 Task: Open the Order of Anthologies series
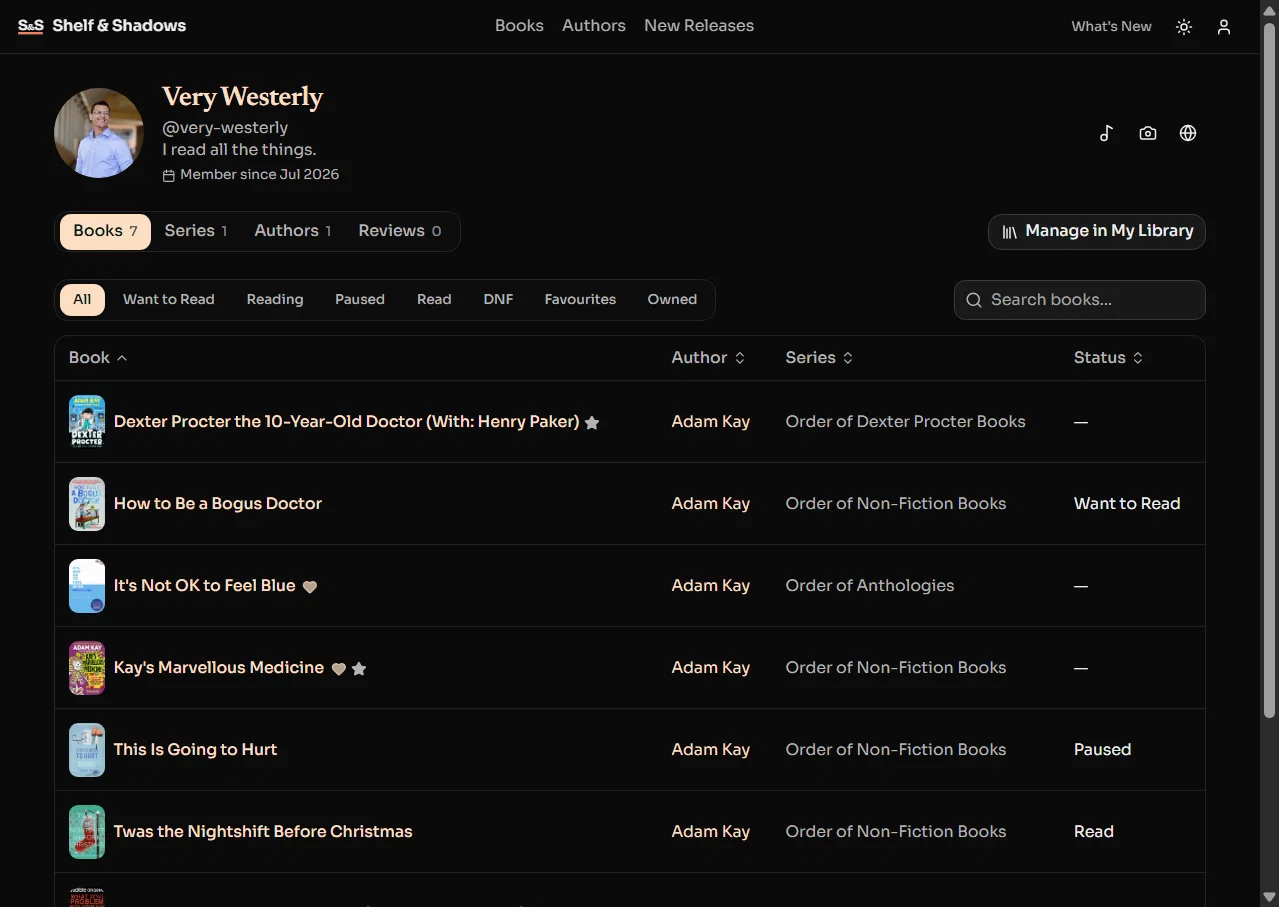[870, 586]
